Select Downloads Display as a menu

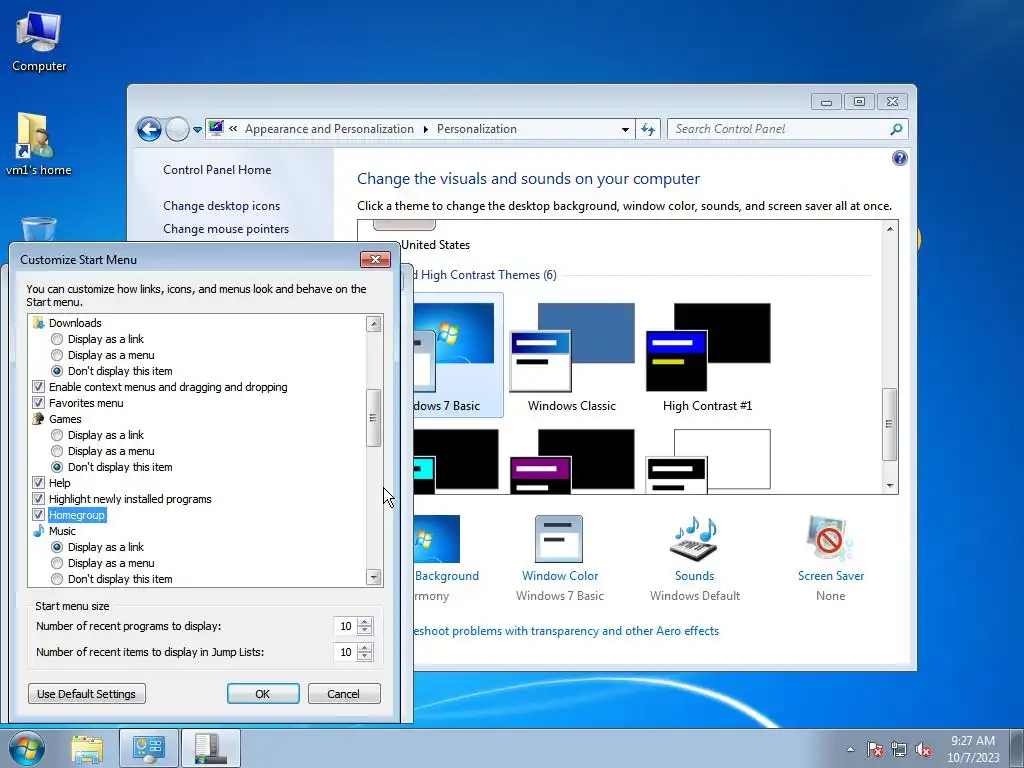57,355
